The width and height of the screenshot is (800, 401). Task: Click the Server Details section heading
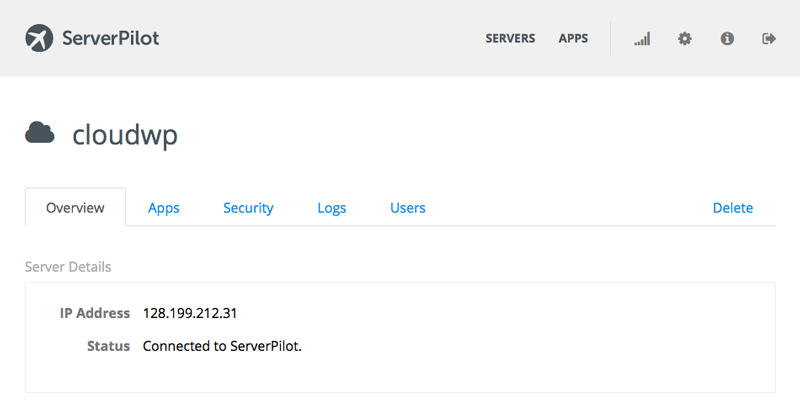pos(68,267)
